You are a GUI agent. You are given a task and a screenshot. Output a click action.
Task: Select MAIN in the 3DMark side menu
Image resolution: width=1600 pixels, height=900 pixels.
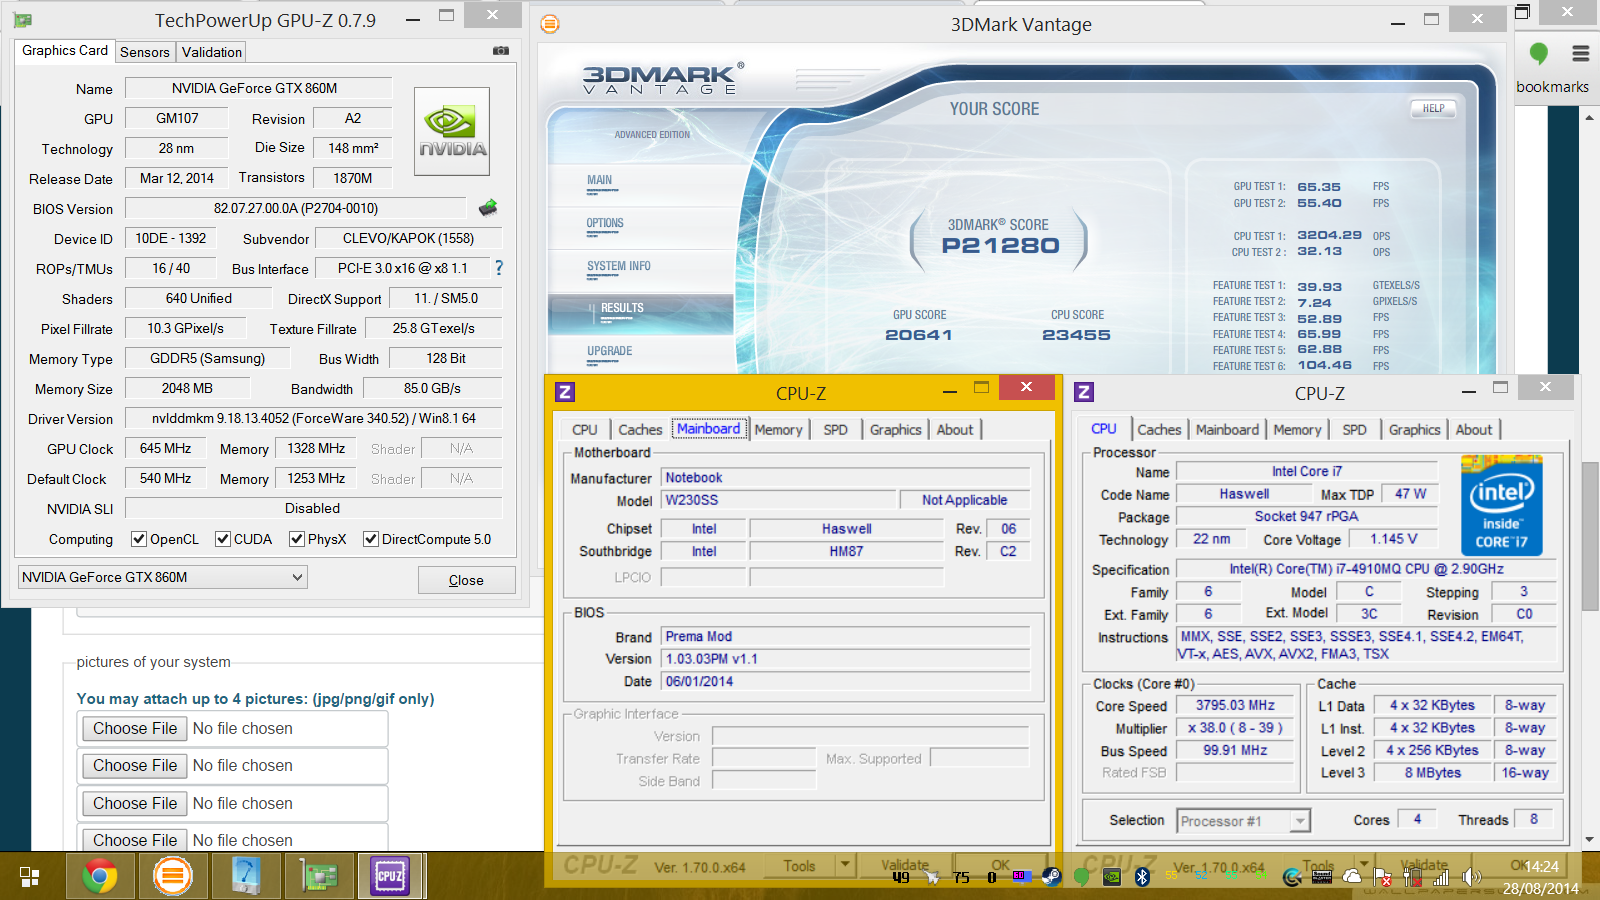coord(600,181)
